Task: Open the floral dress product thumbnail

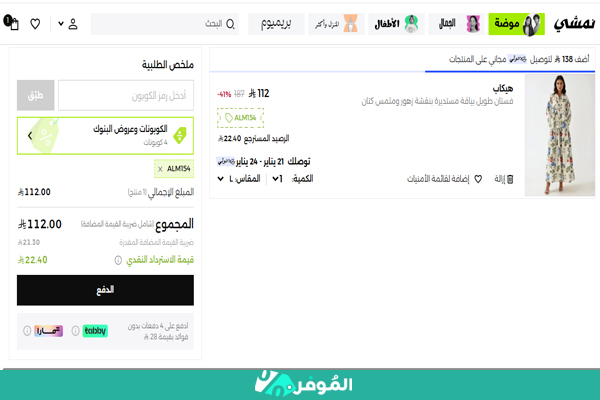Action: point(559,135)
